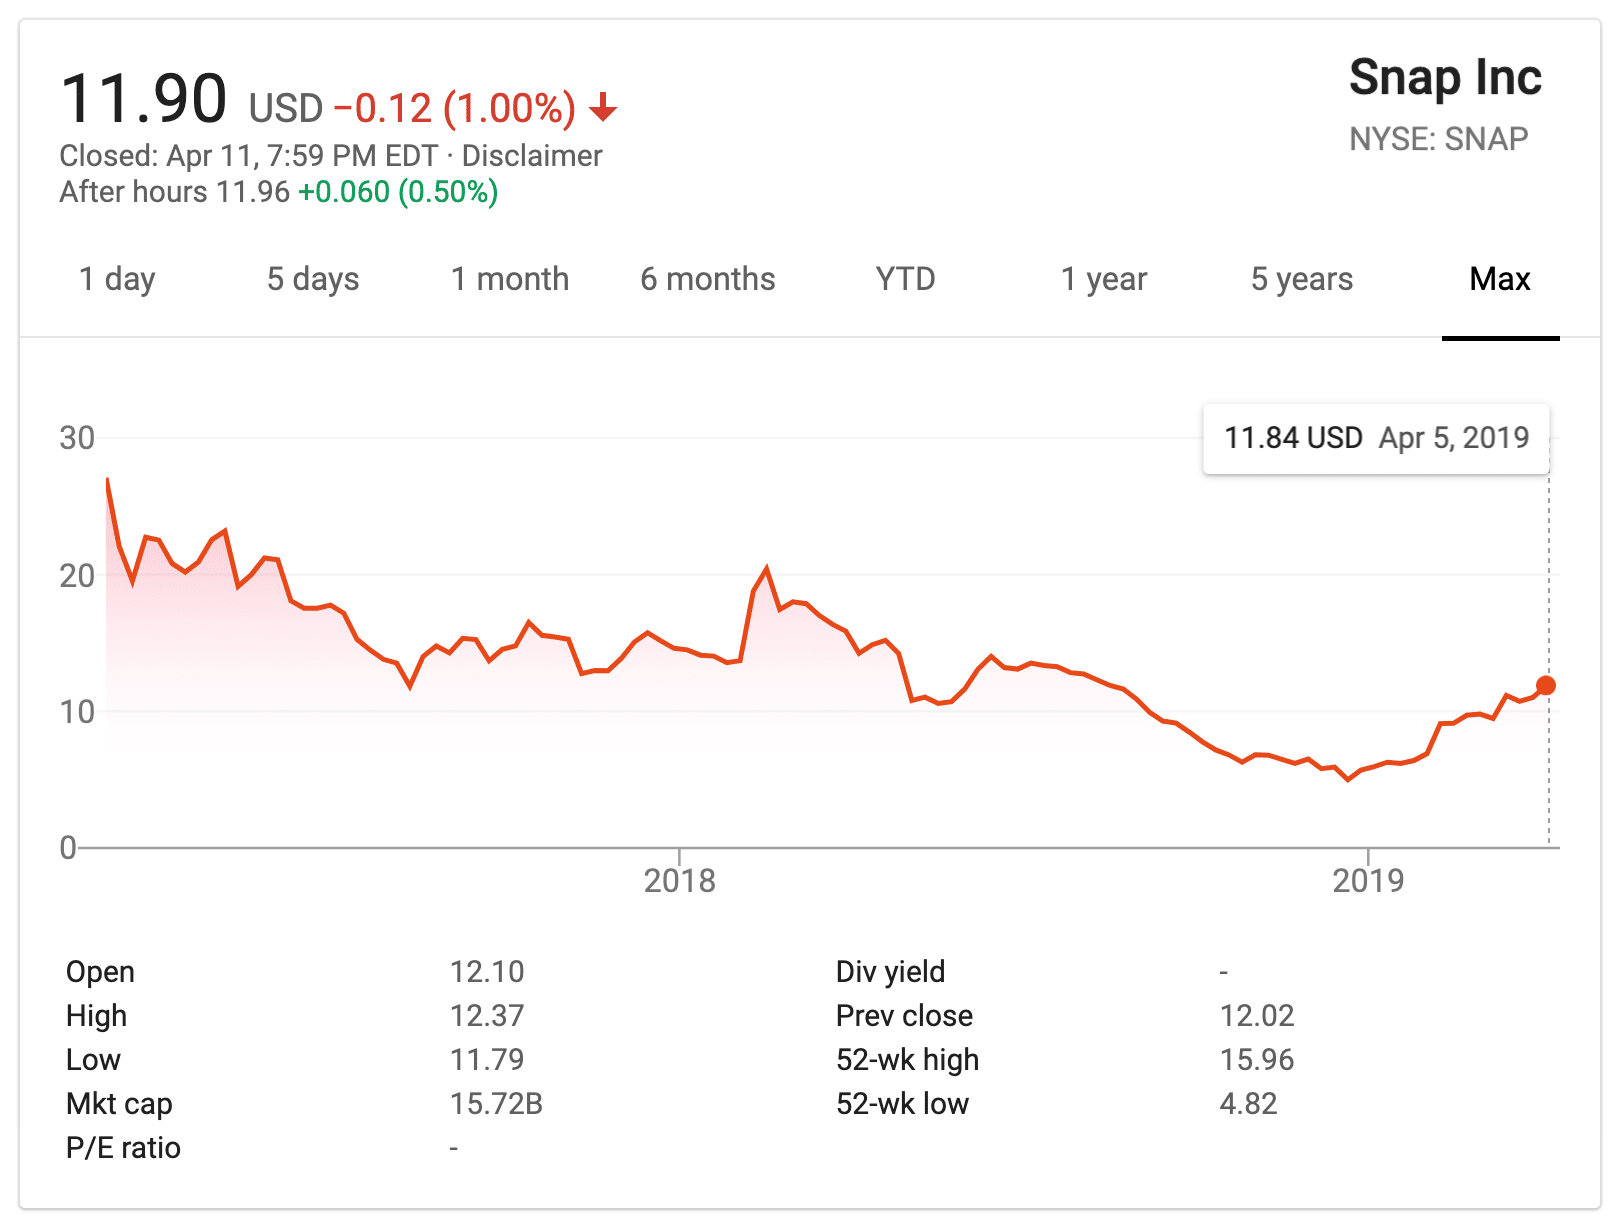Switch to the 5 days chart view
Image resolution: width=1618 pixels, height=1230 pixels.
[x=313, y=279]
